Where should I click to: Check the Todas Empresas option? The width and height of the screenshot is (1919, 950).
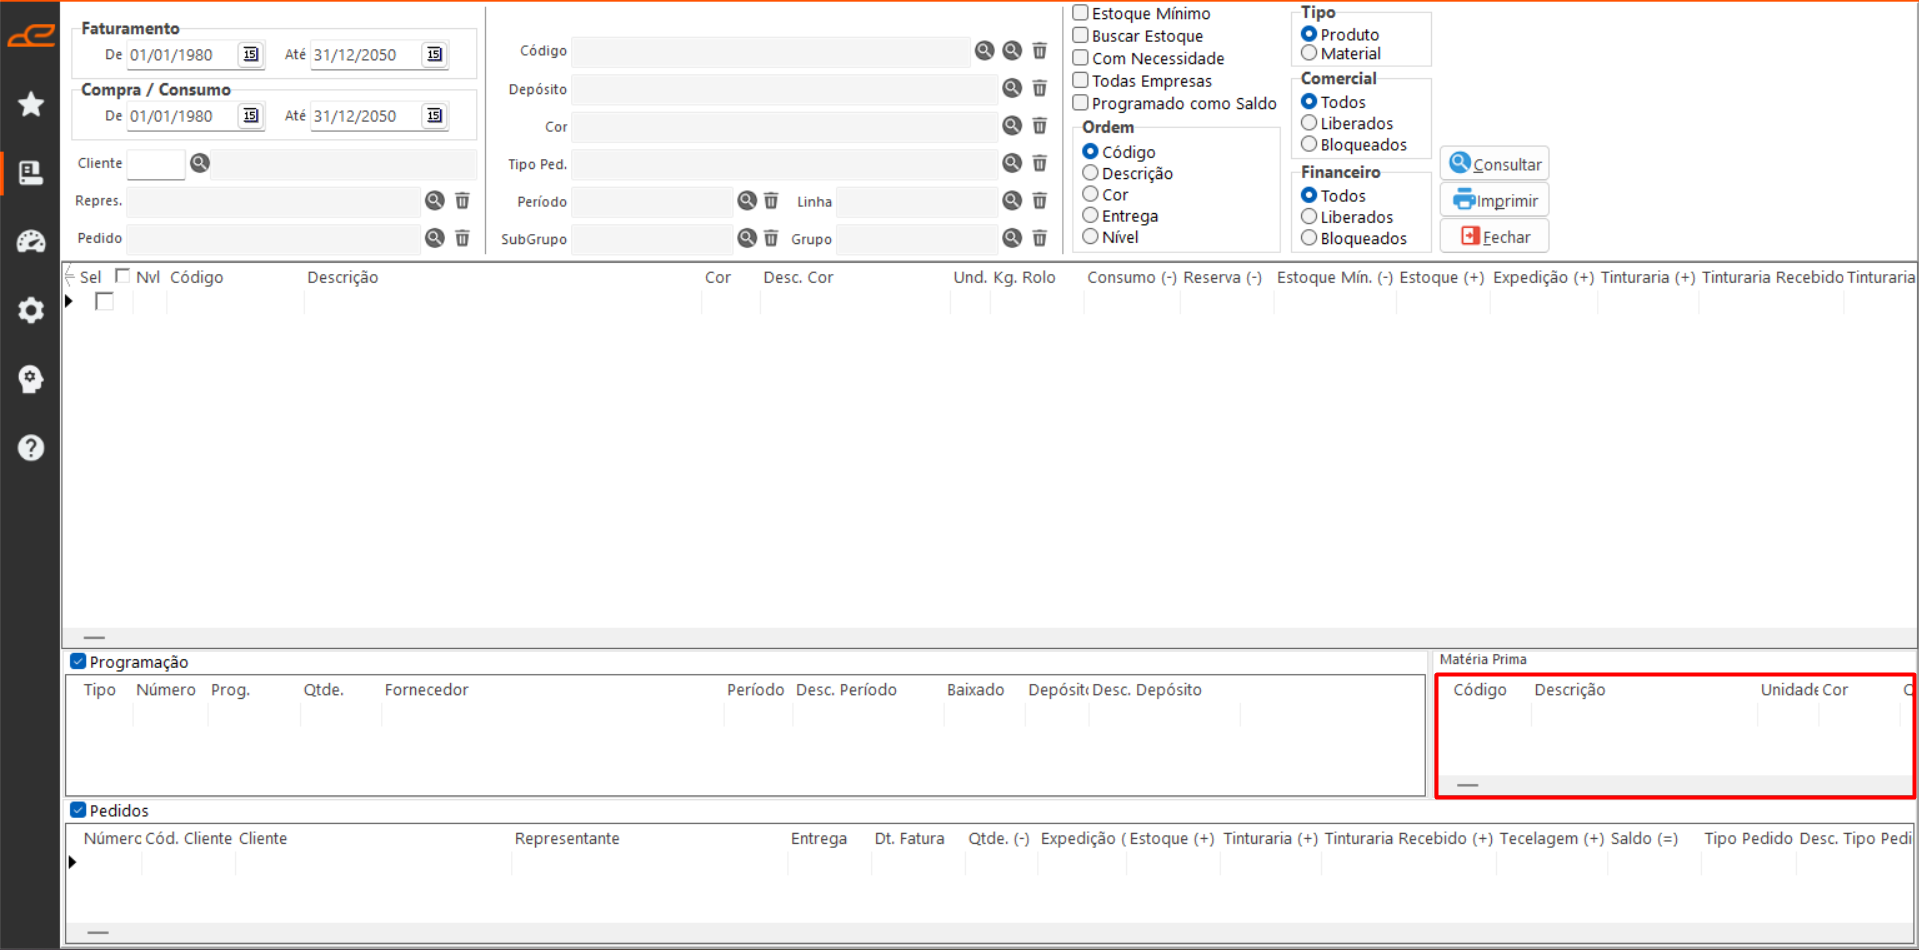click(1081, 80)
